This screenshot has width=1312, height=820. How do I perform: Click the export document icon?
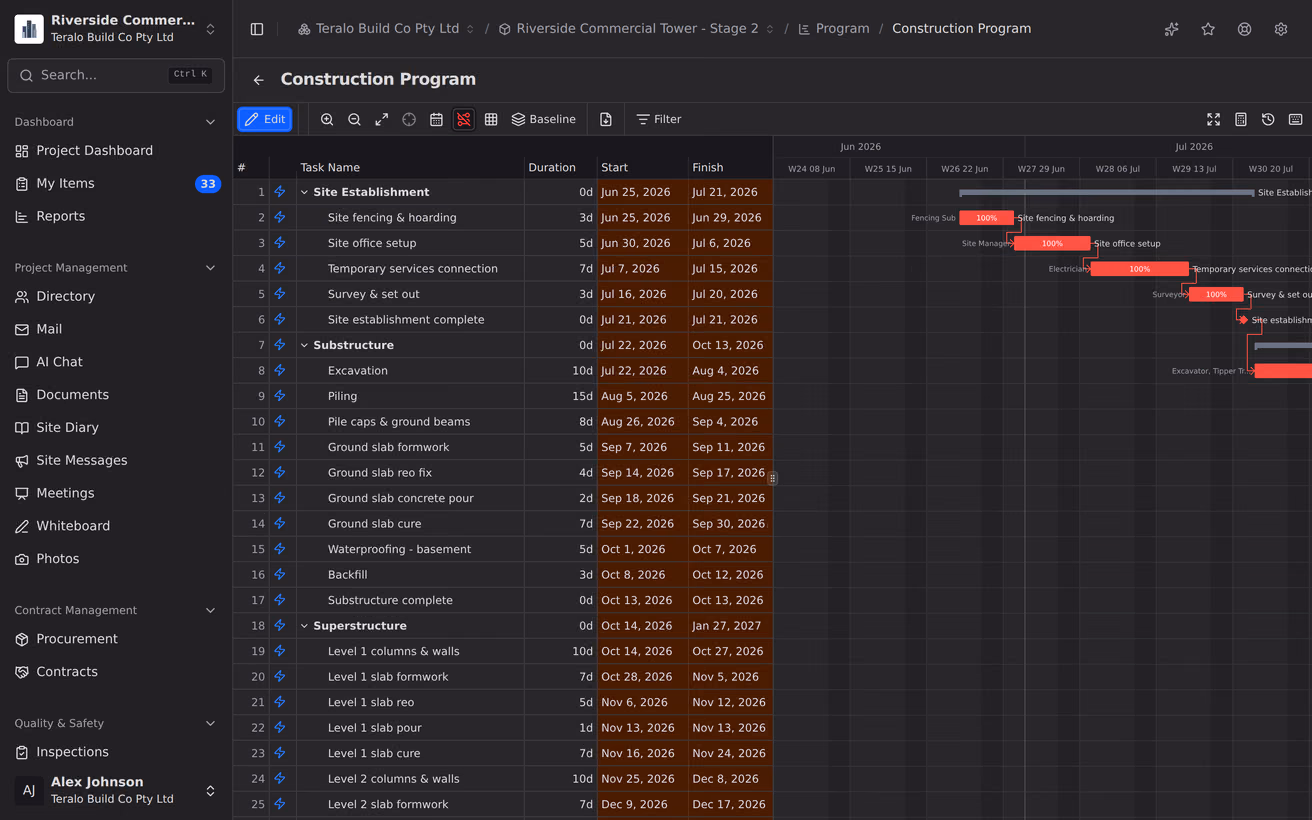pos(606,120)
